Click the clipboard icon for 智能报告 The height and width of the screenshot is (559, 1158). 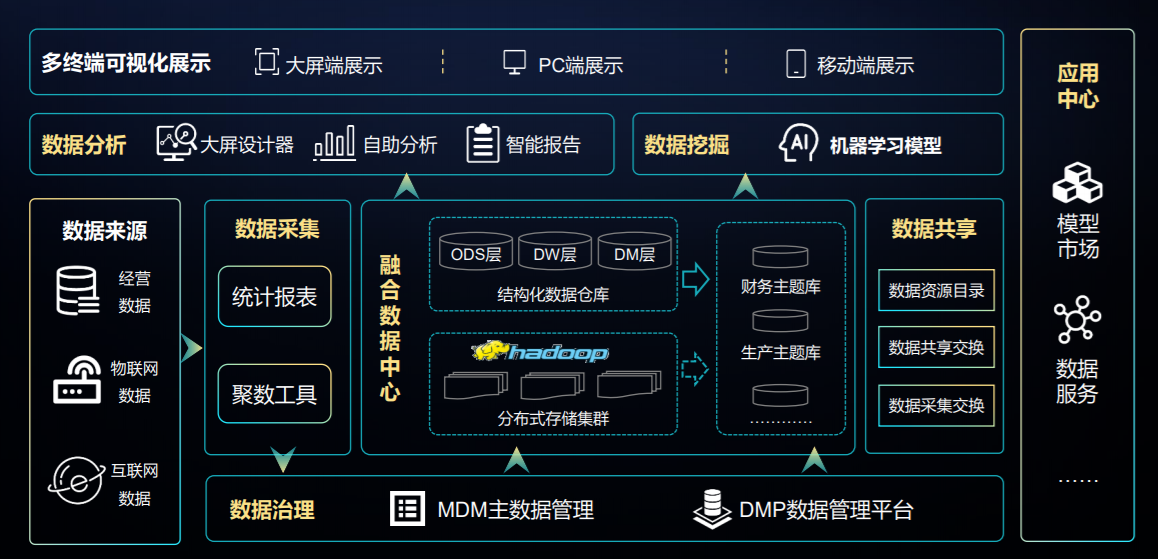[x=483, y=143]
